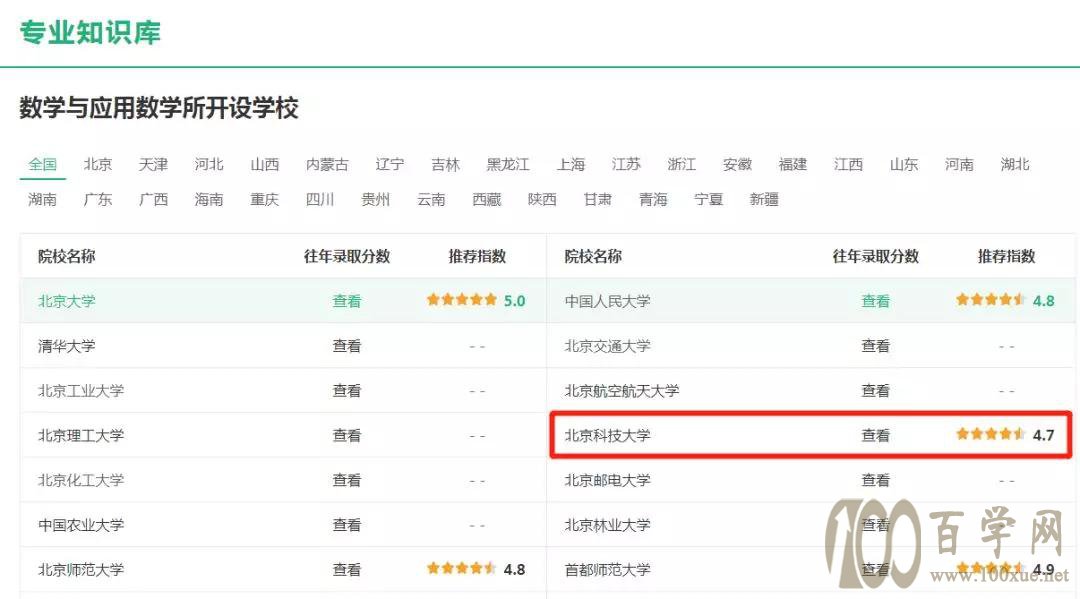Select the 全国 region tab

pos(43,165)
